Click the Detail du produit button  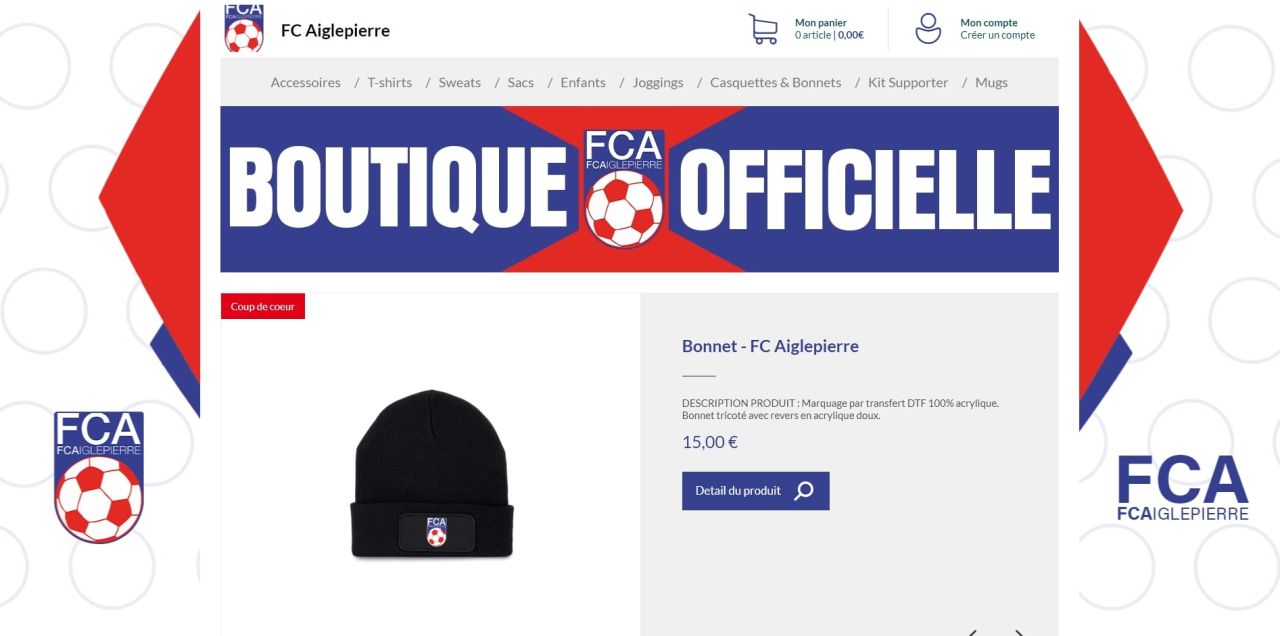point(755,491)
